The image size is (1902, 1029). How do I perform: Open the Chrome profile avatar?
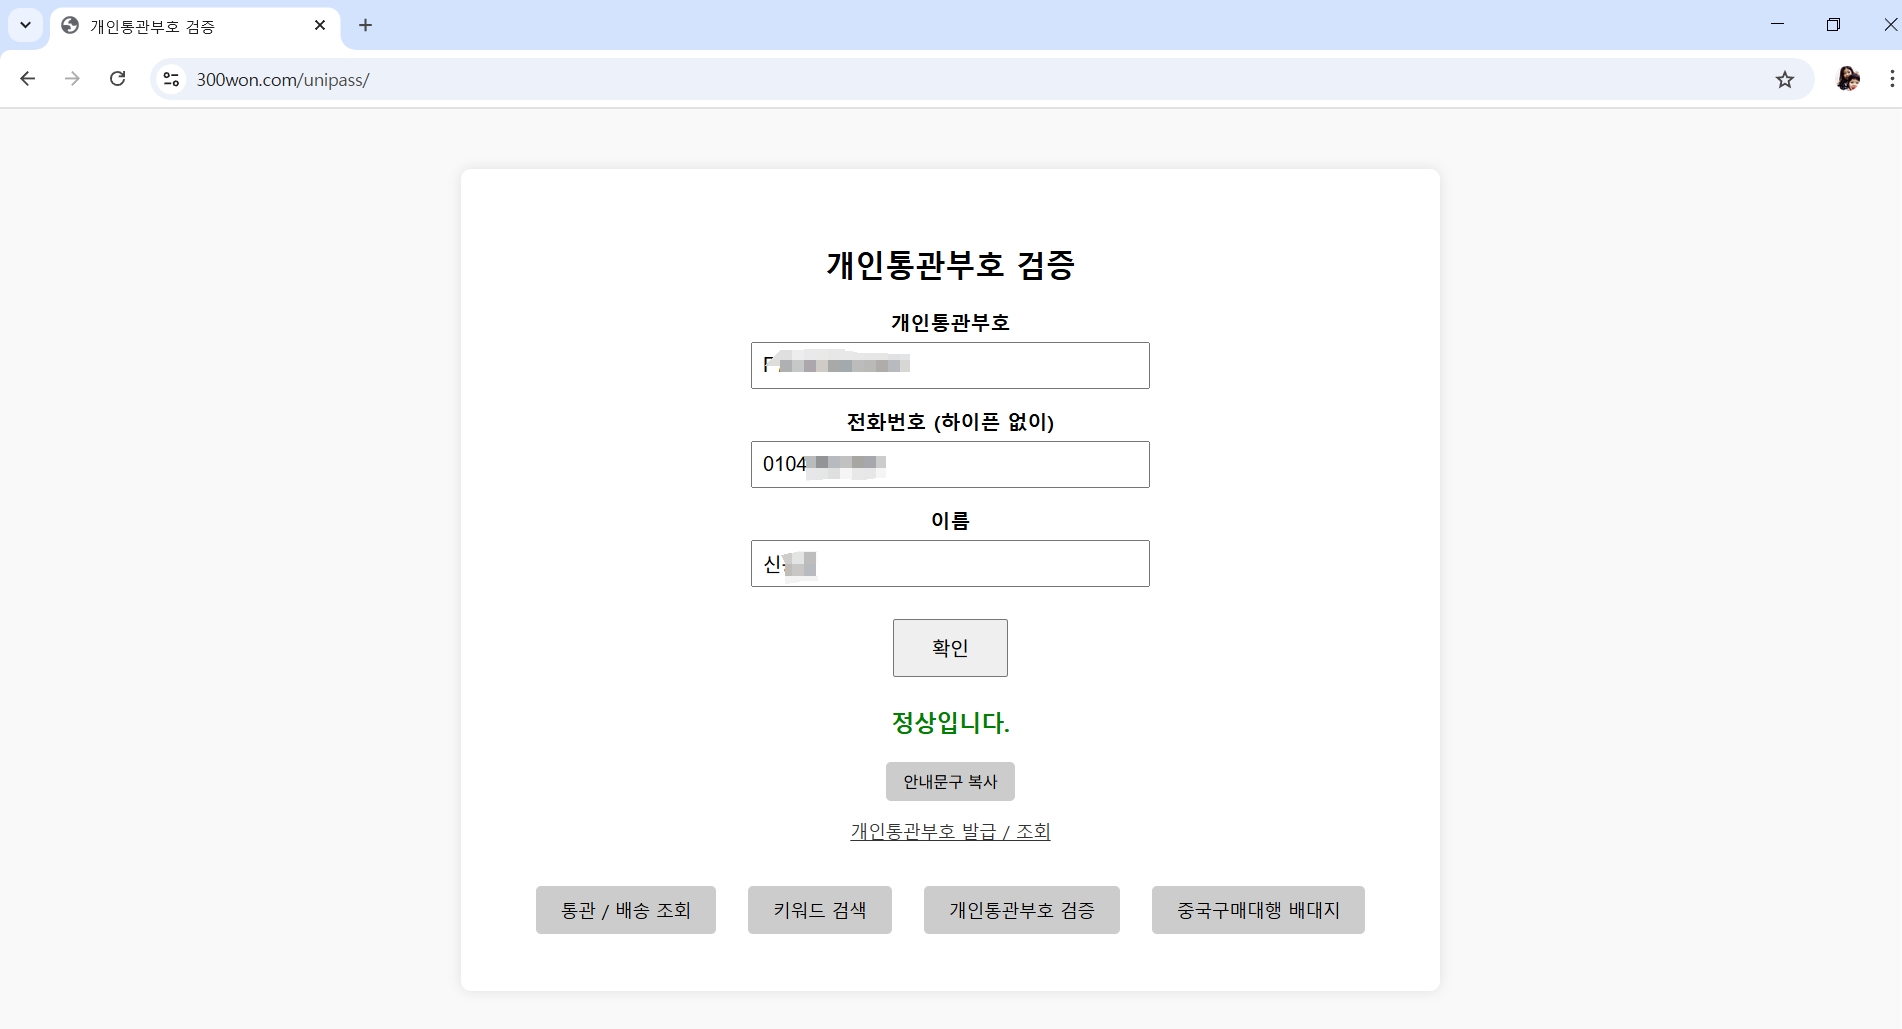(x=1847, y=79)
